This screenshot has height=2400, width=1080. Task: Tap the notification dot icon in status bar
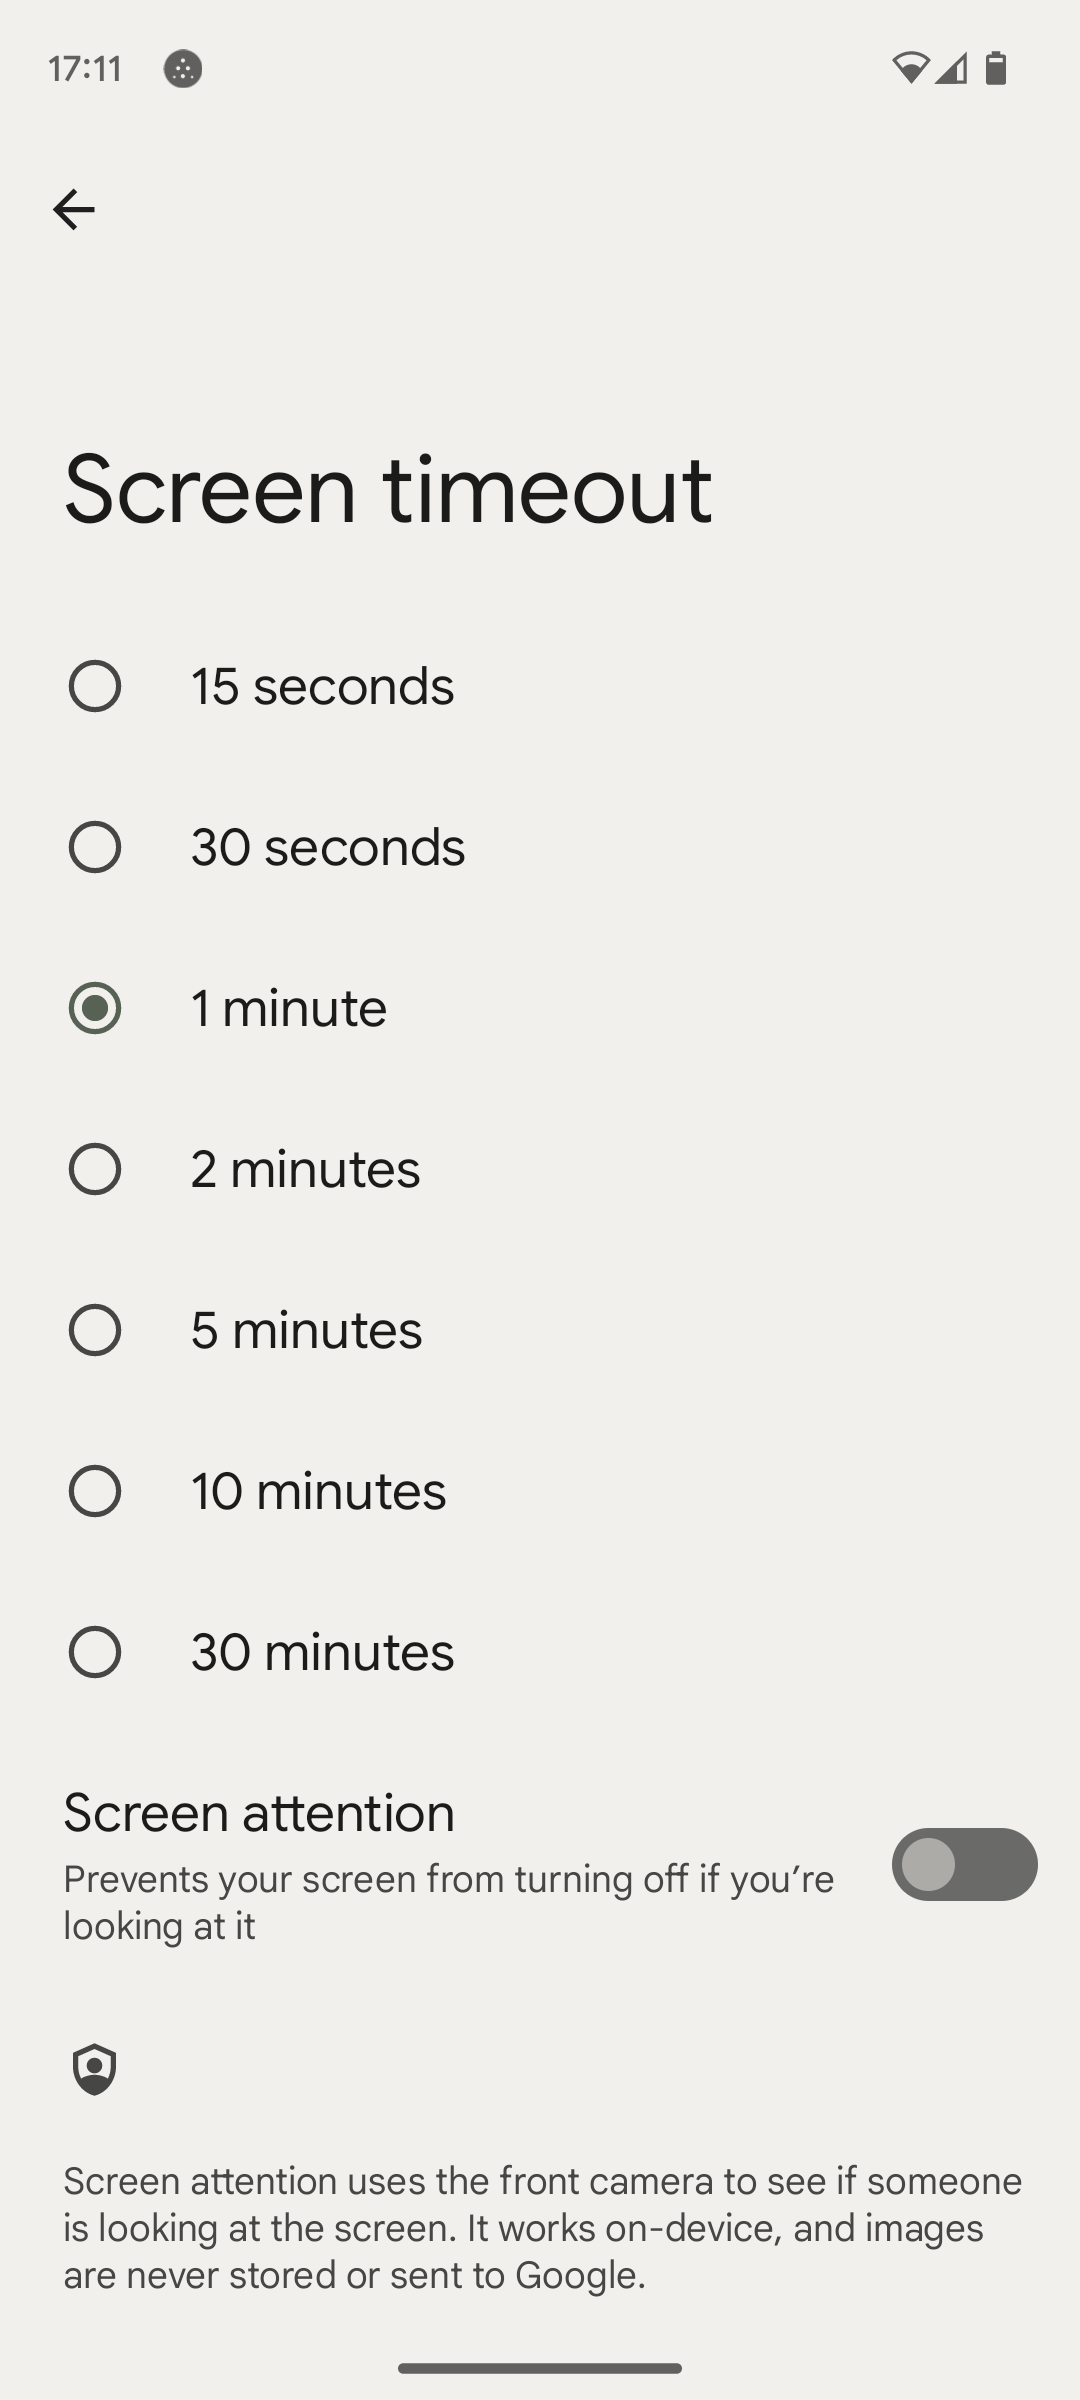183,69
